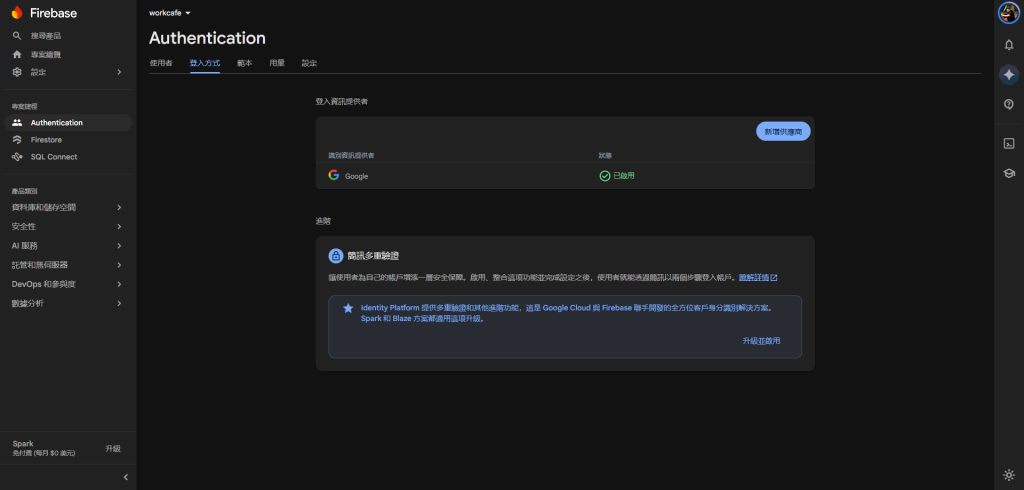
Task: Click the 升級並啟用 button
Action: [x=761, y=341]
